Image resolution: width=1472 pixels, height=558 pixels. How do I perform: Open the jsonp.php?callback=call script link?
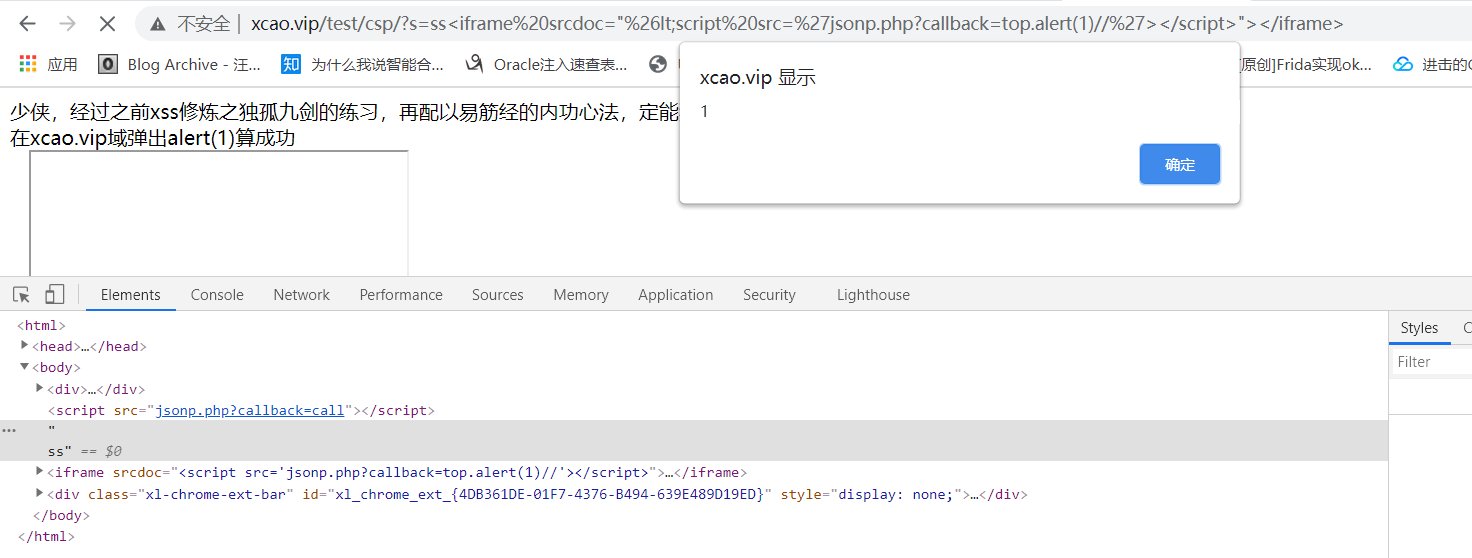coord(250,410)
